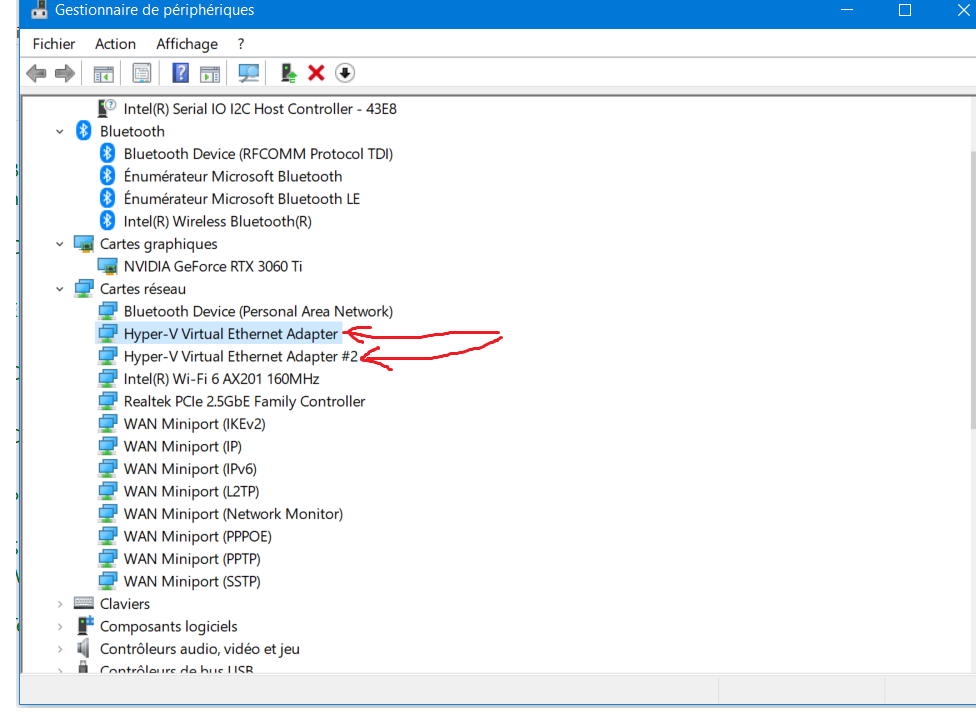Click the WAN Miniport (SSTP) adapter icon
Image resolution: width=976 pixels, height=725 pixels.
[x=108, y=581]
